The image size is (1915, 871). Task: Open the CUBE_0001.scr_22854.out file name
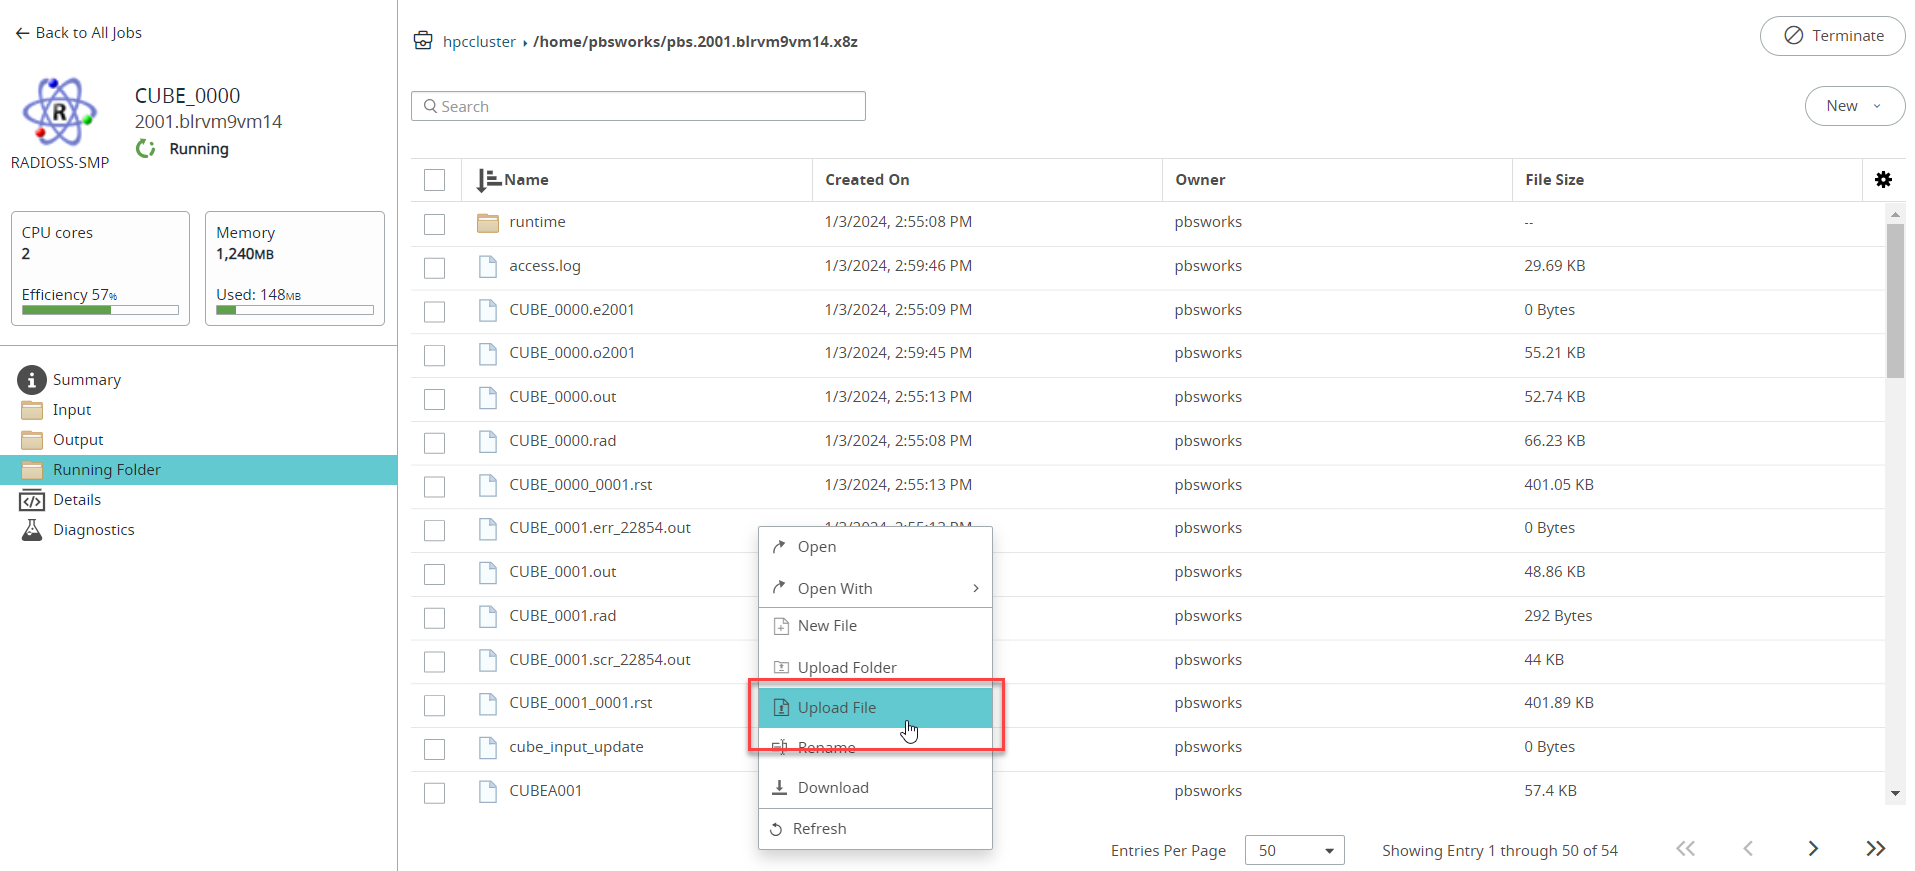tap(600, 660)
